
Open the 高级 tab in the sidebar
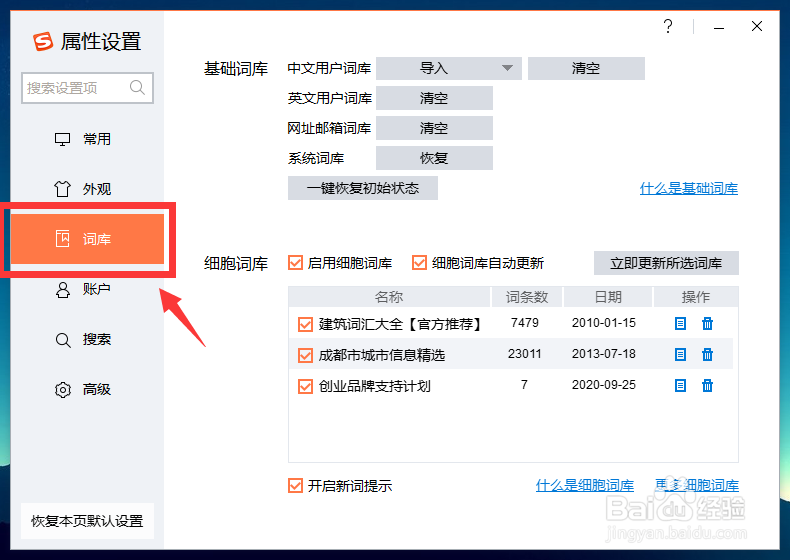point(87,389)
